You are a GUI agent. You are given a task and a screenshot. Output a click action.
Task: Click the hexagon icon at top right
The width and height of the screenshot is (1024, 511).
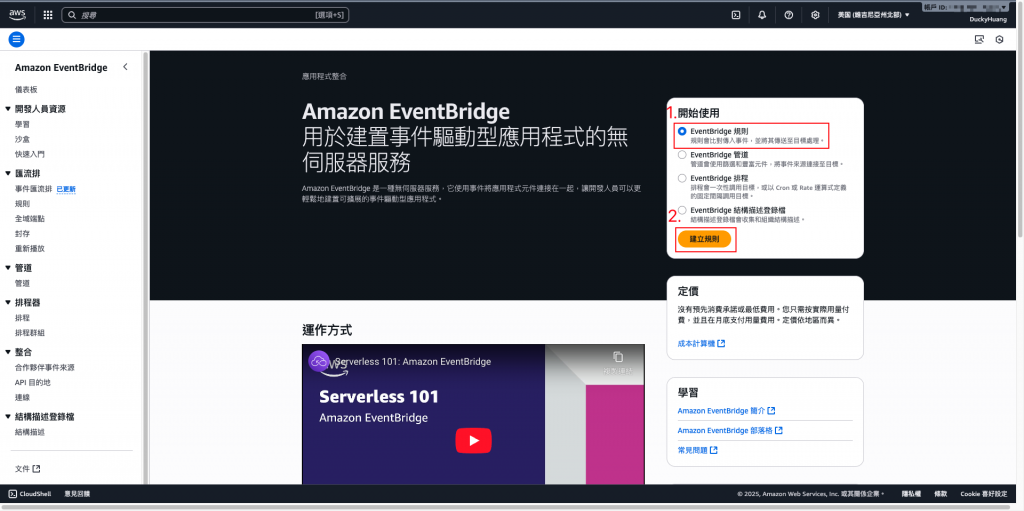[999, 39]
